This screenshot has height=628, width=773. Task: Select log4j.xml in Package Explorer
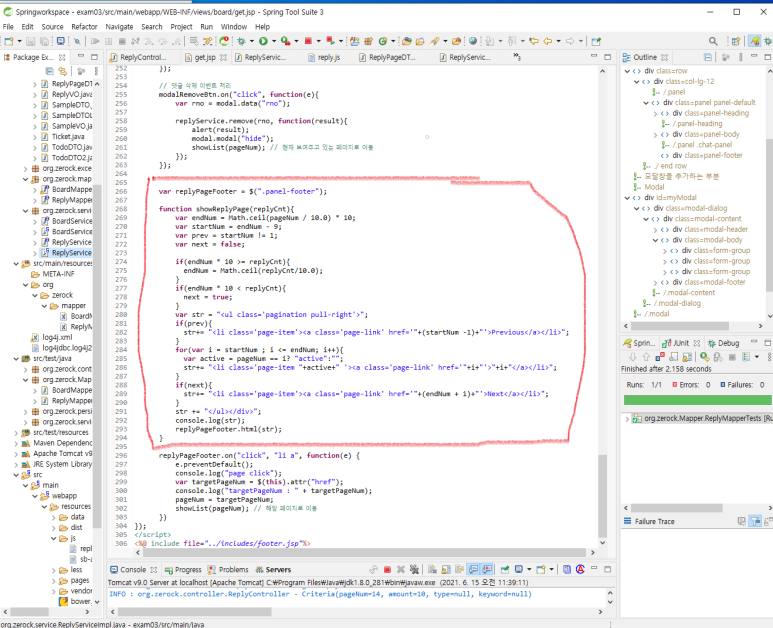click(x=52, y=337)
